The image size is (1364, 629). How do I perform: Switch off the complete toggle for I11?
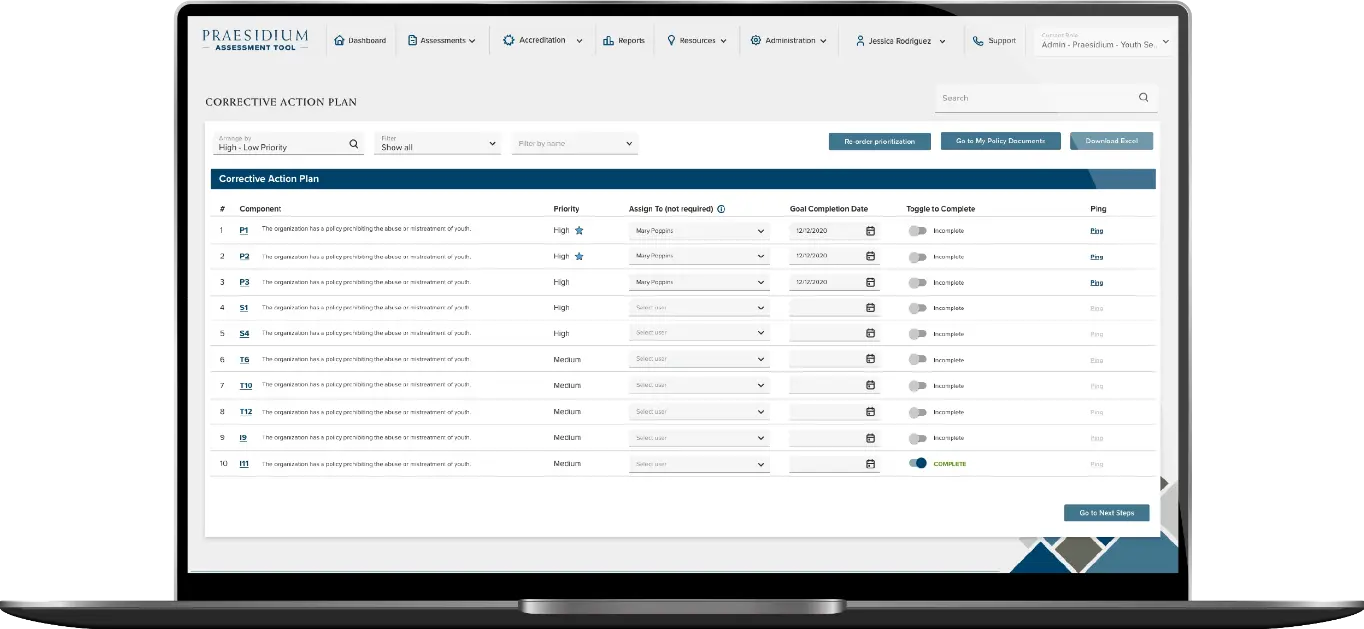click(917, 464)
